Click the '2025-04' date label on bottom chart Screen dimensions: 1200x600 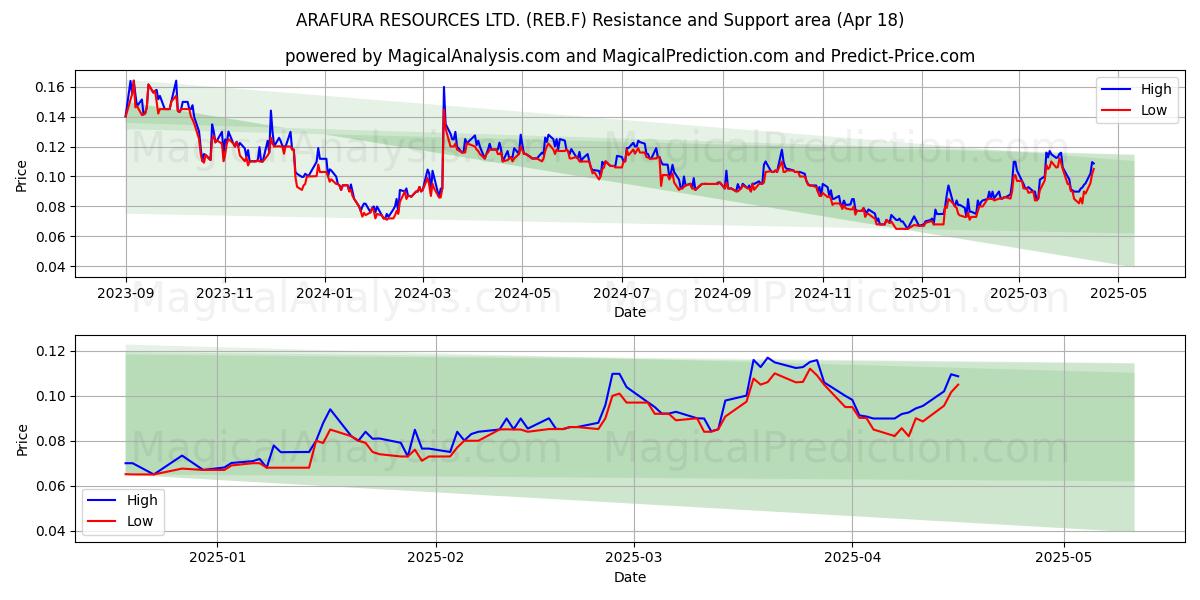click(852, 559)
